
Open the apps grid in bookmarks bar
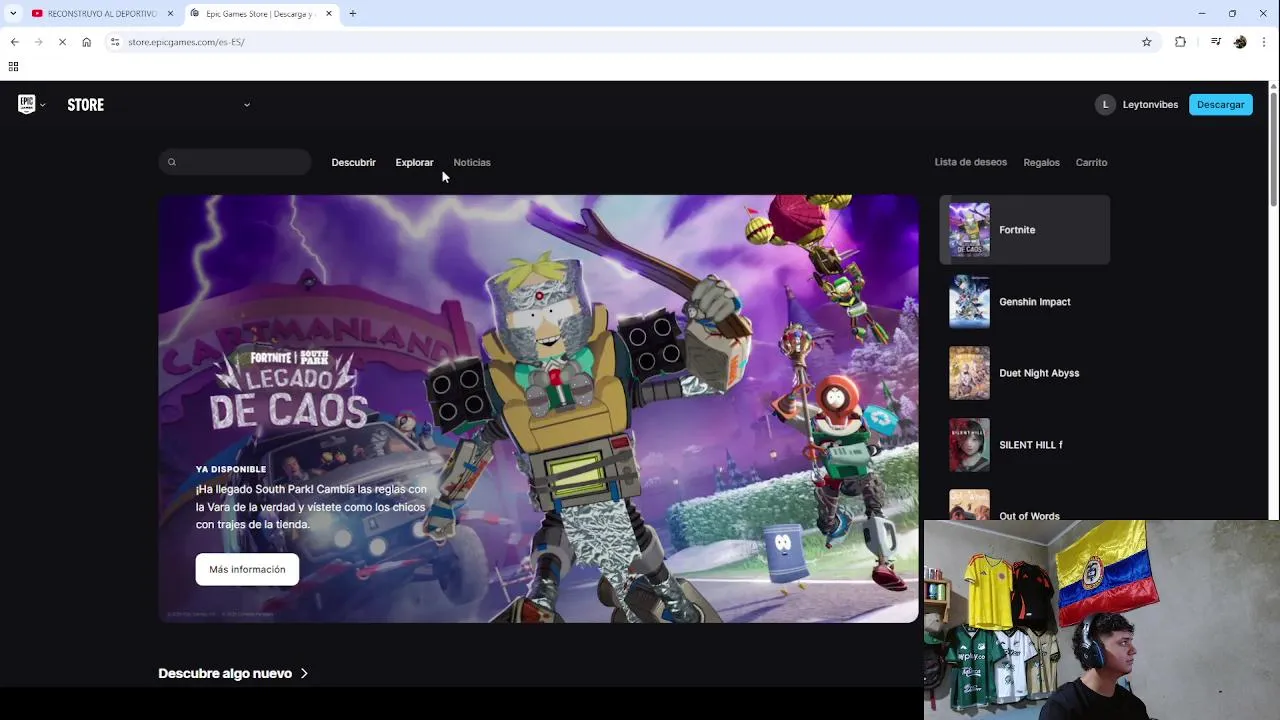pos(13,67)
